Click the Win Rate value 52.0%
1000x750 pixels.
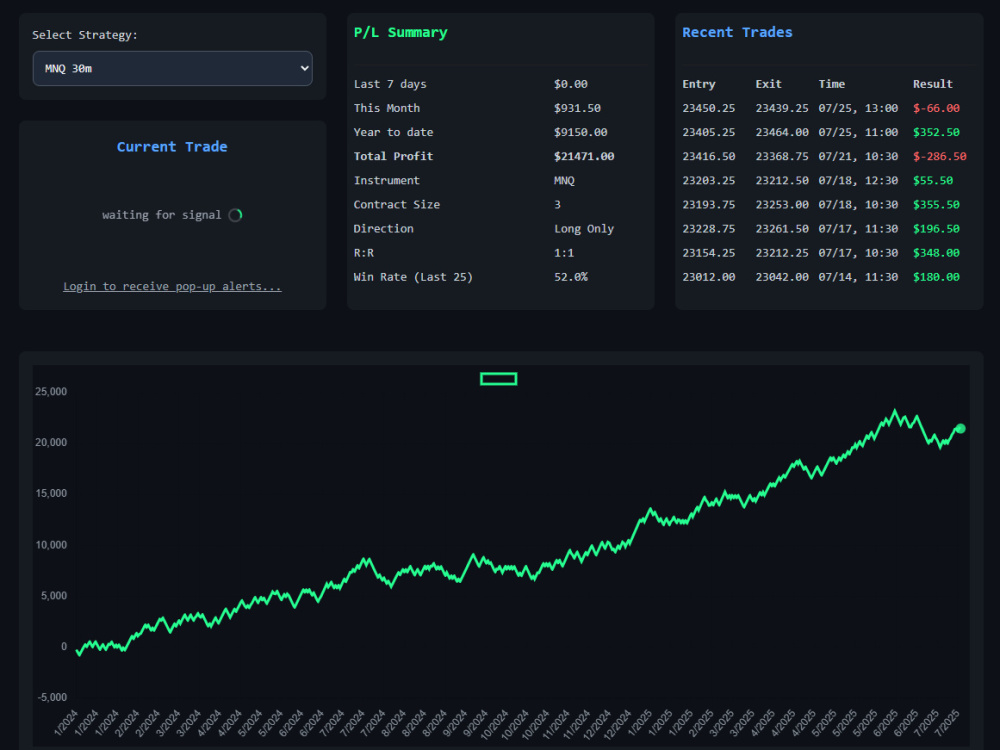pyautogui.click(x=571, y=277)
